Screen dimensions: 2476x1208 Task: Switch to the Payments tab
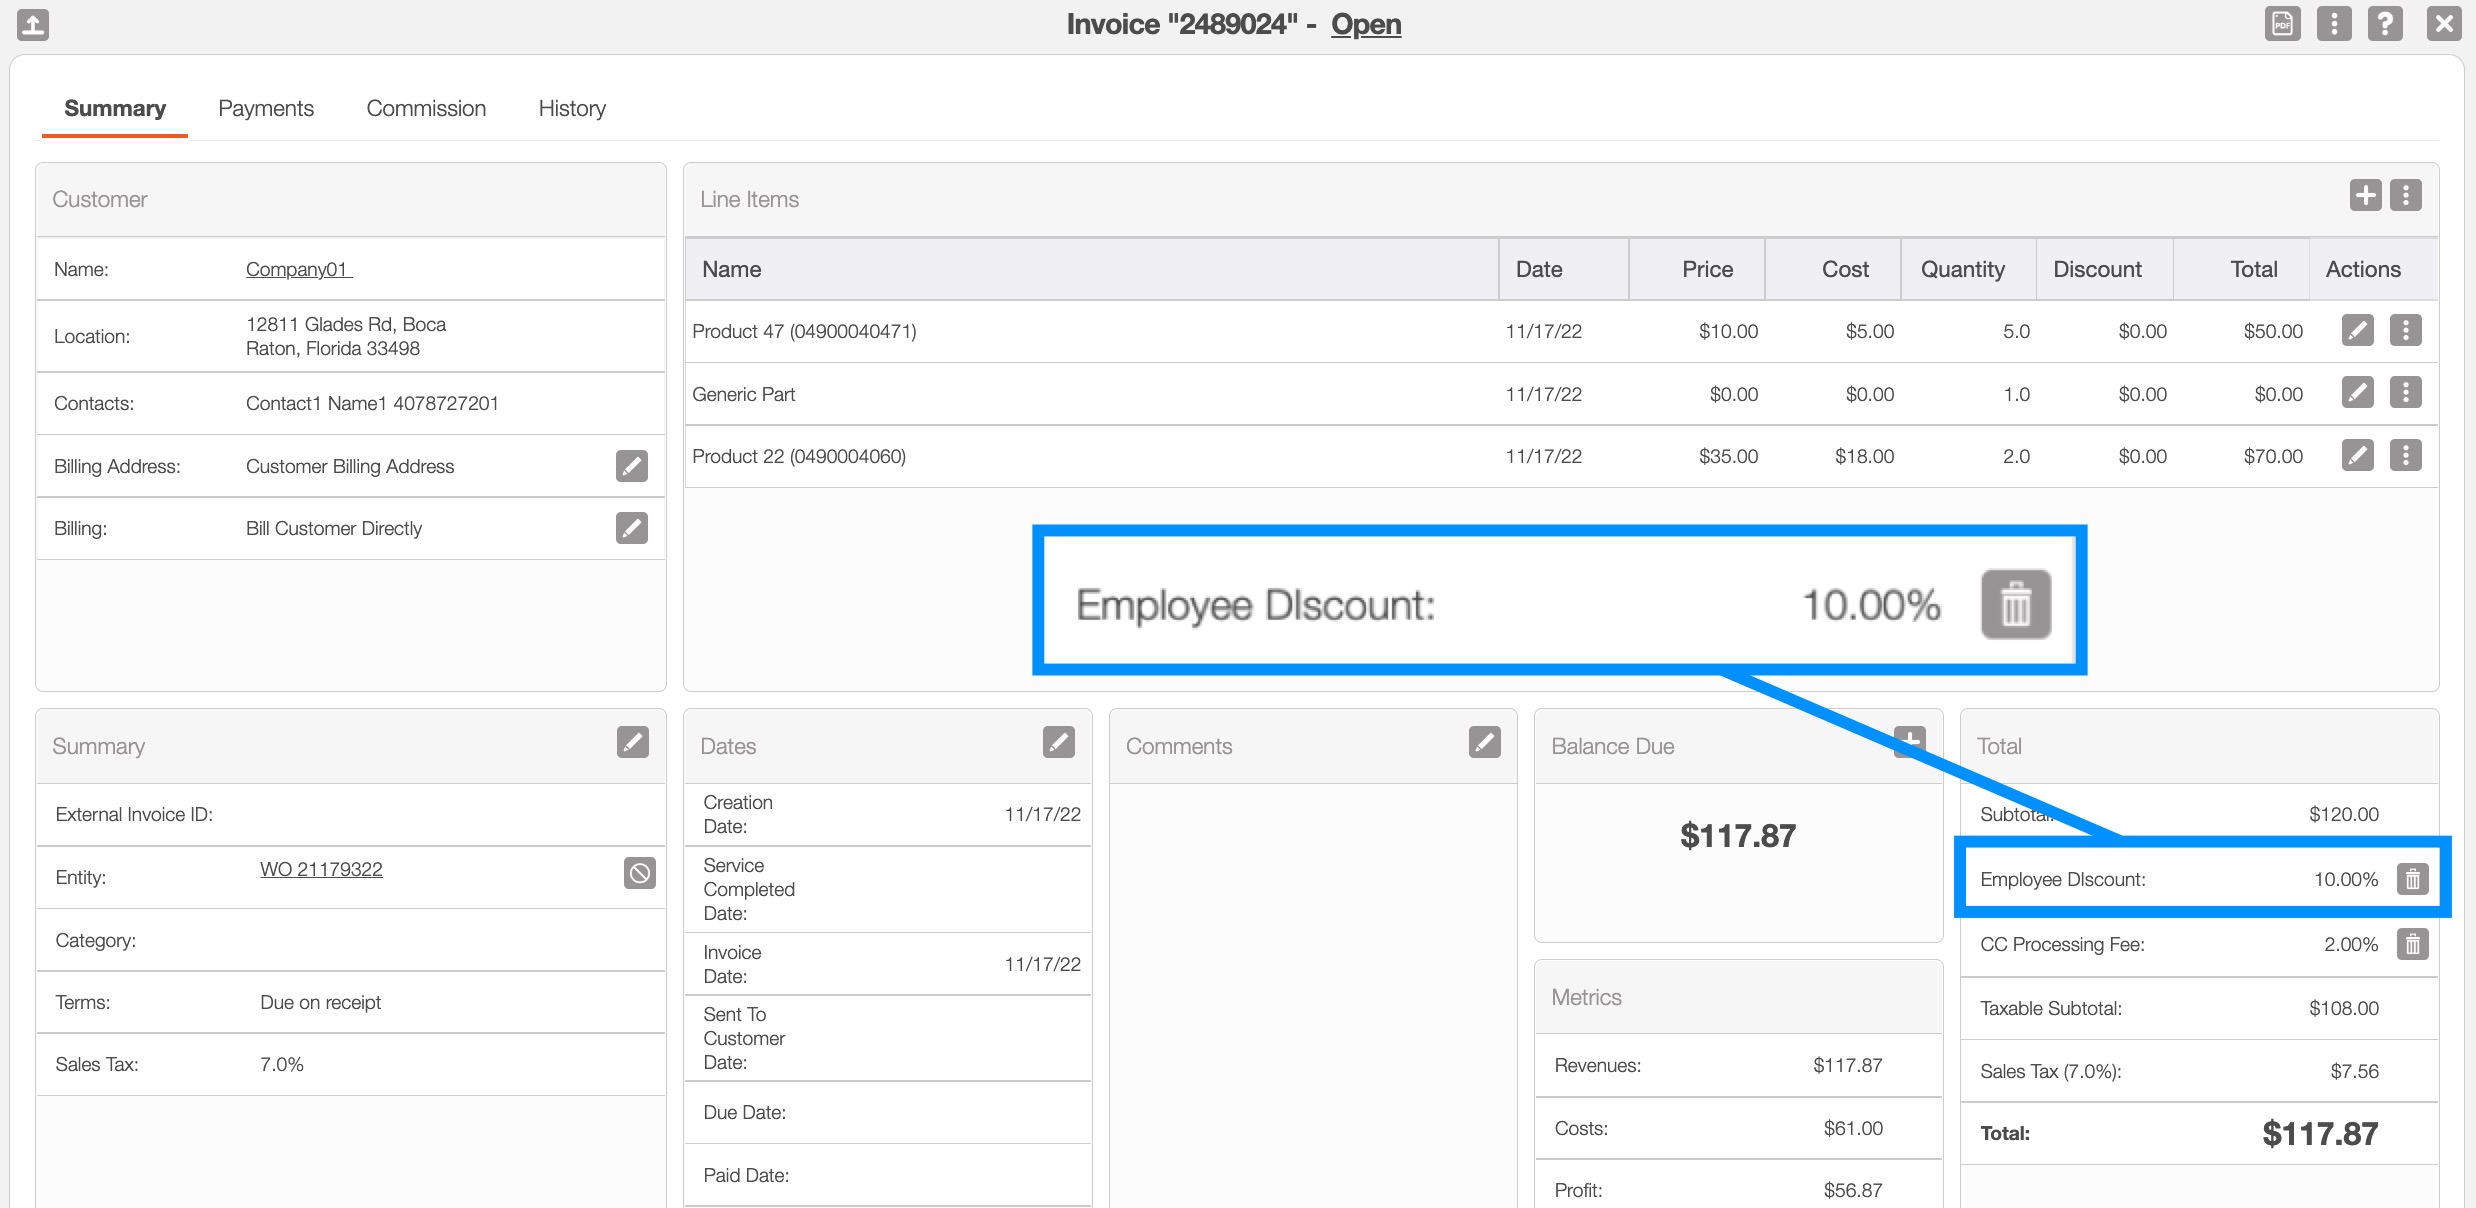tap(266, 108)
